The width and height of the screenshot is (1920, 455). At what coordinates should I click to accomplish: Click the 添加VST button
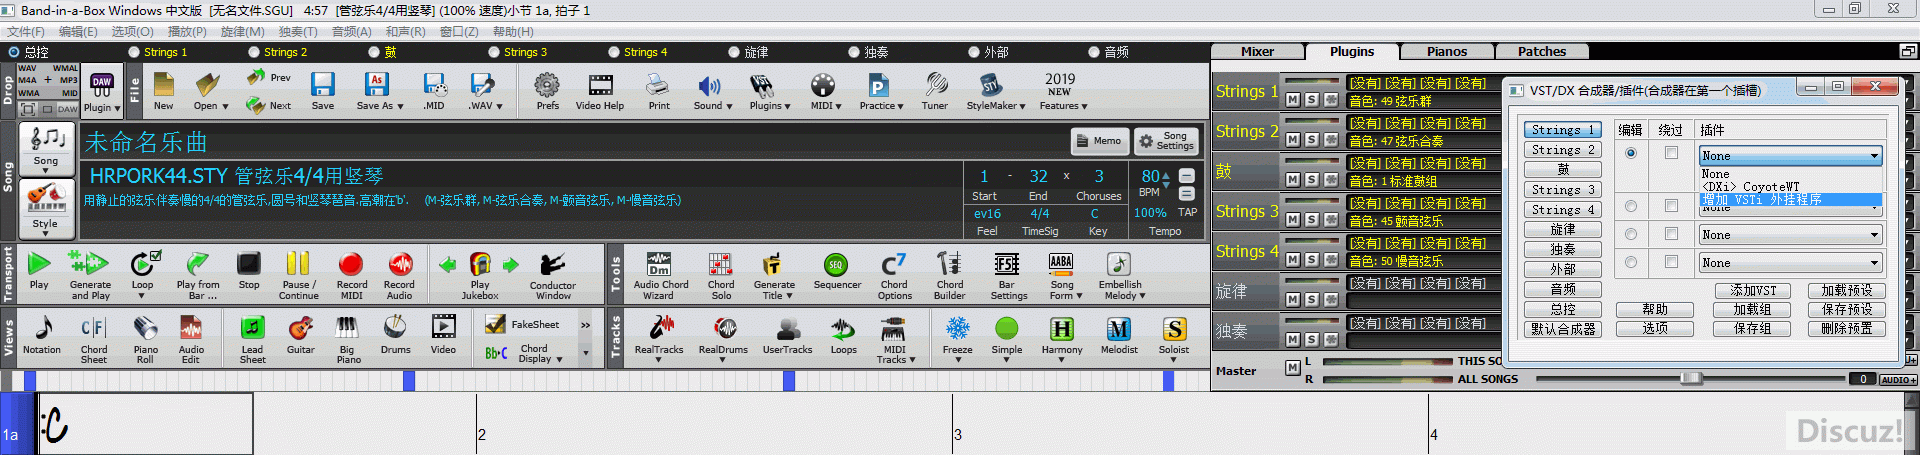tap(1753, 290)
